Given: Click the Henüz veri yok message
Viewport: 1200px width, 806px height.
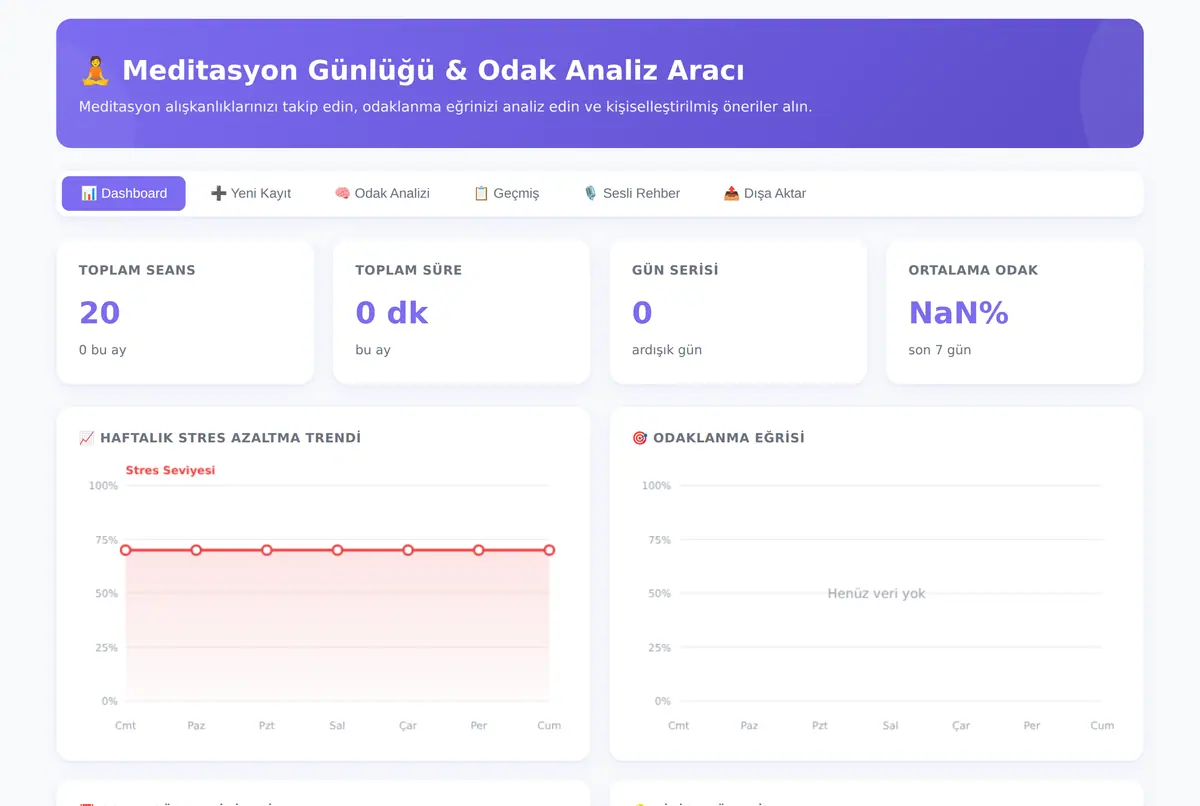Looking at the screenshot, I should click(x=877, y=594).
